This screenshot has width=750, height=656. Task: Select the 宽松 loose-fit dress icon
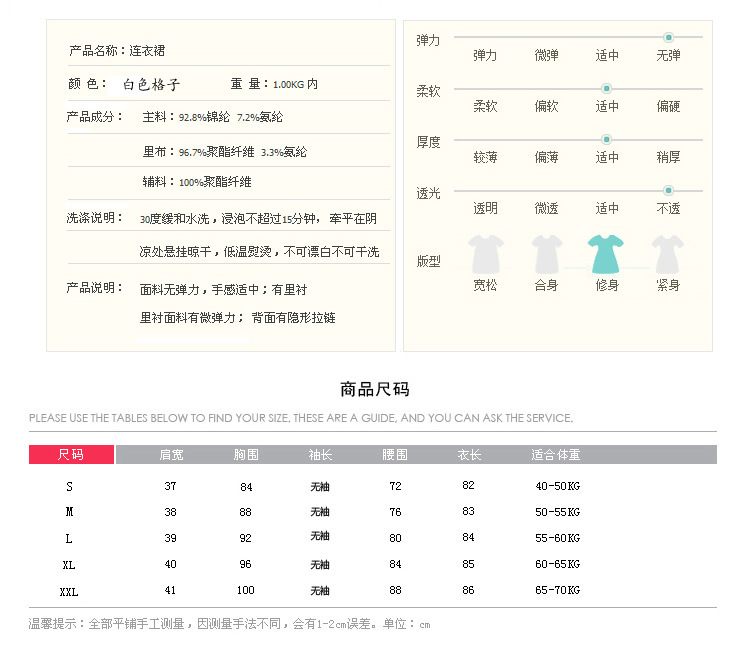pyautogui.click(x=485, y=254)
